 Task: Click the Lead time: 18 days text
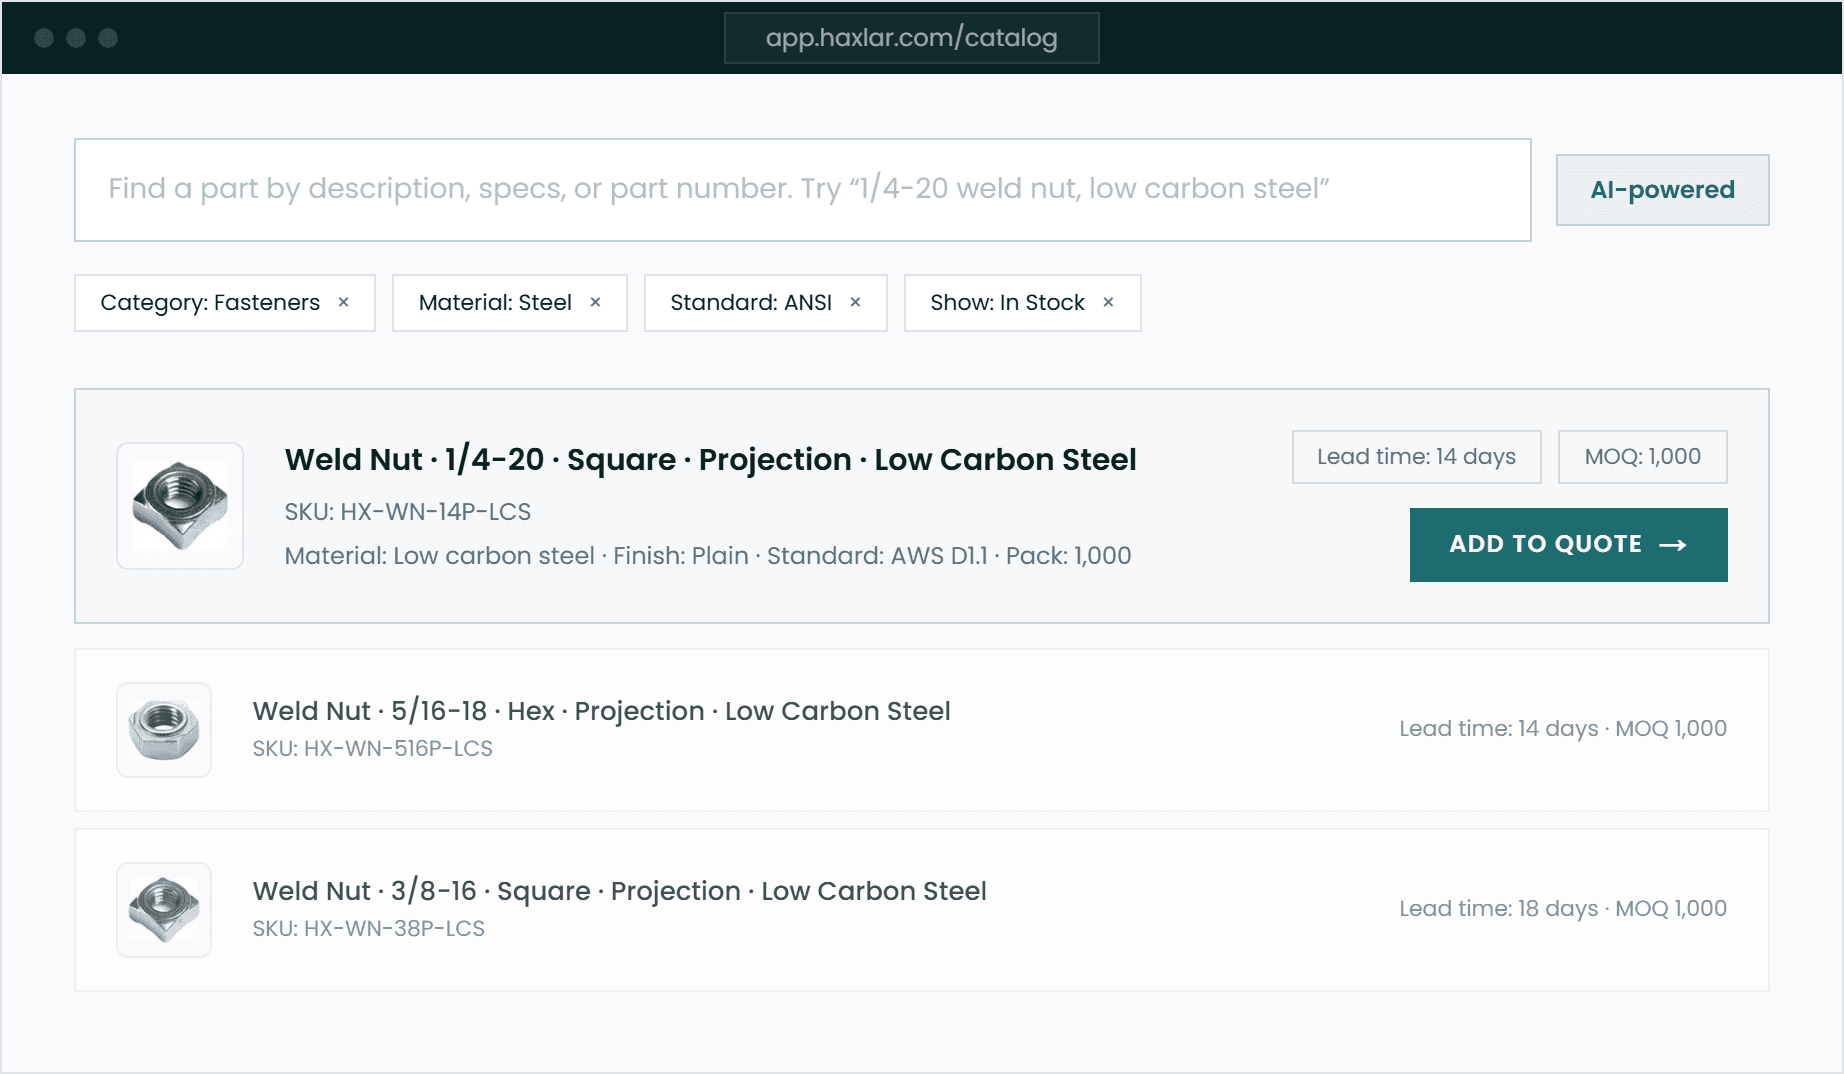[x=1498, y=909]
